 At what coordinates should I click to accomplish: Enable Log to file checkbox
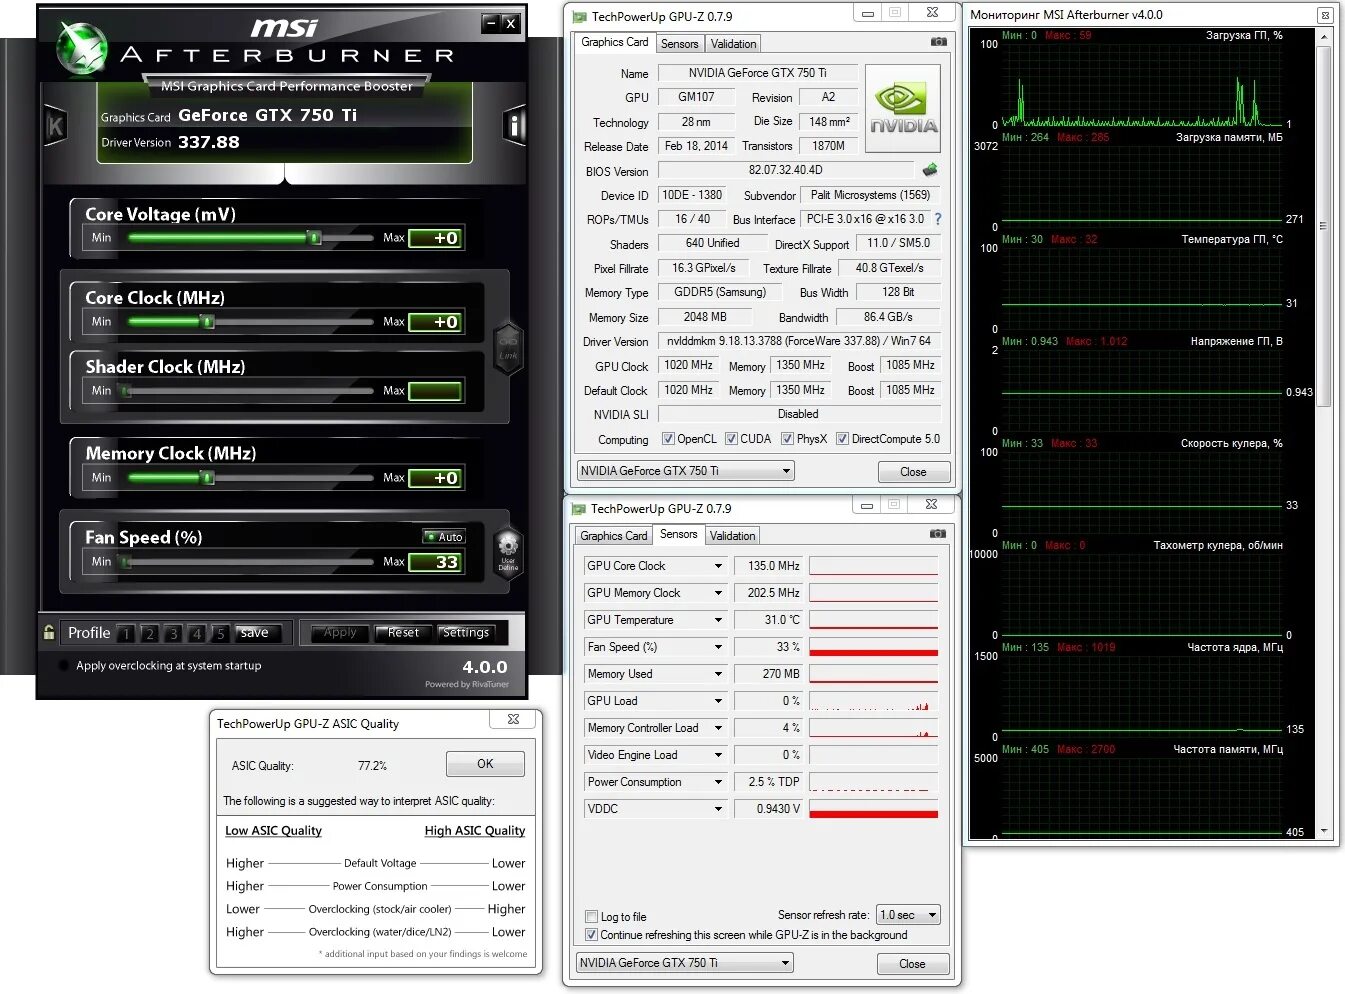click(591, 916)
